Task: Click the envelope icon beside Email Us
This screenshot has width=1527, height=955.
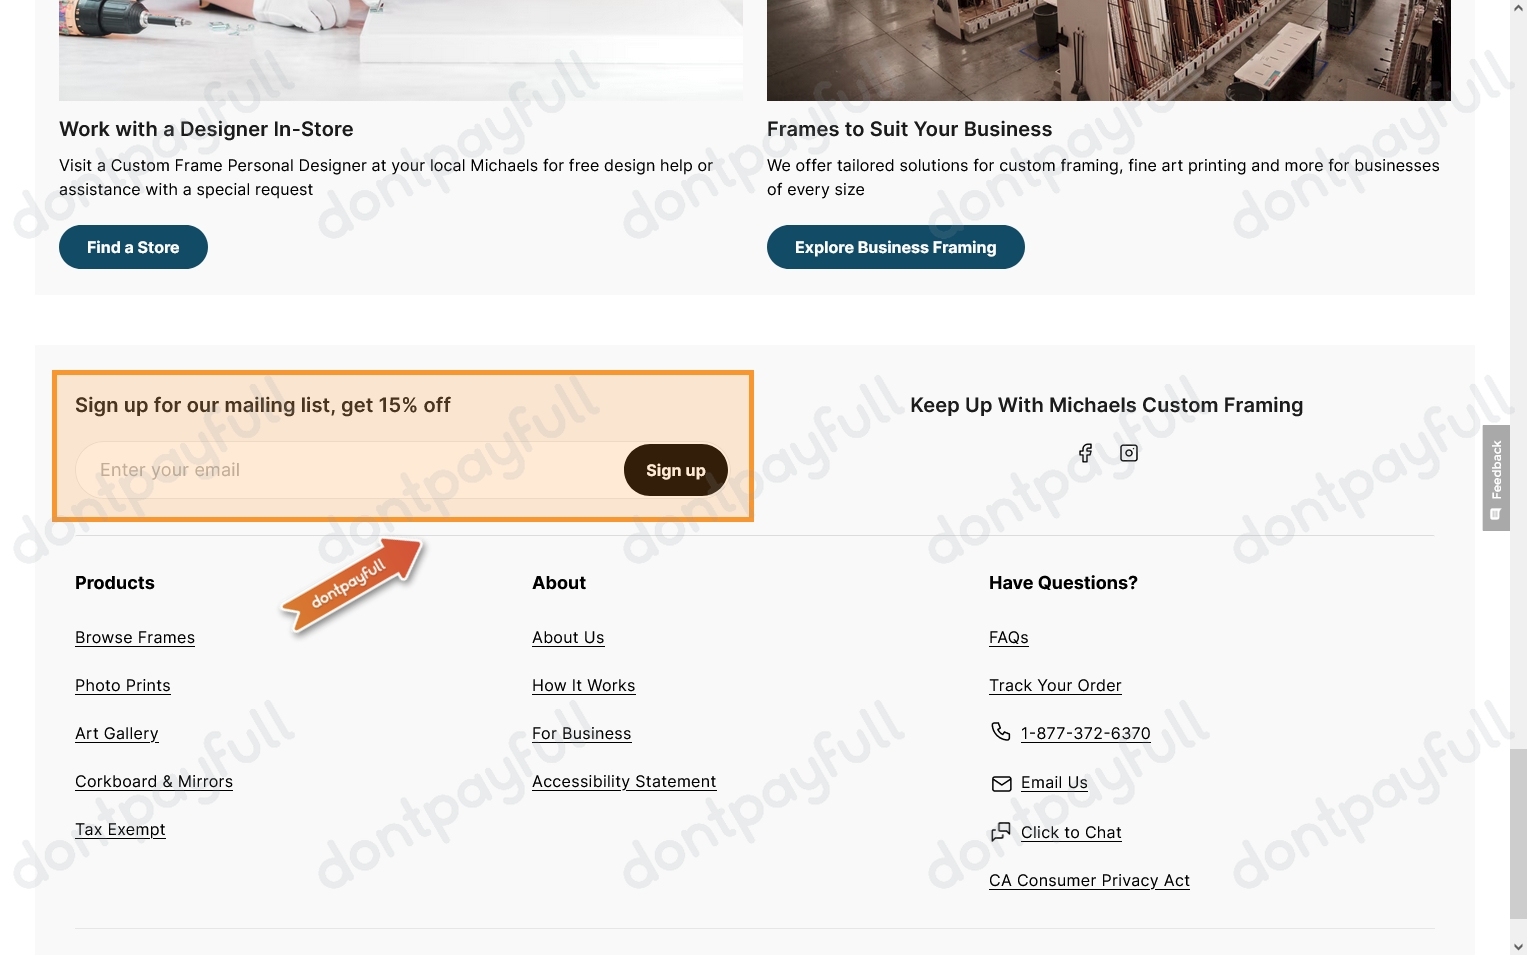Action: tap(1001, 783)
